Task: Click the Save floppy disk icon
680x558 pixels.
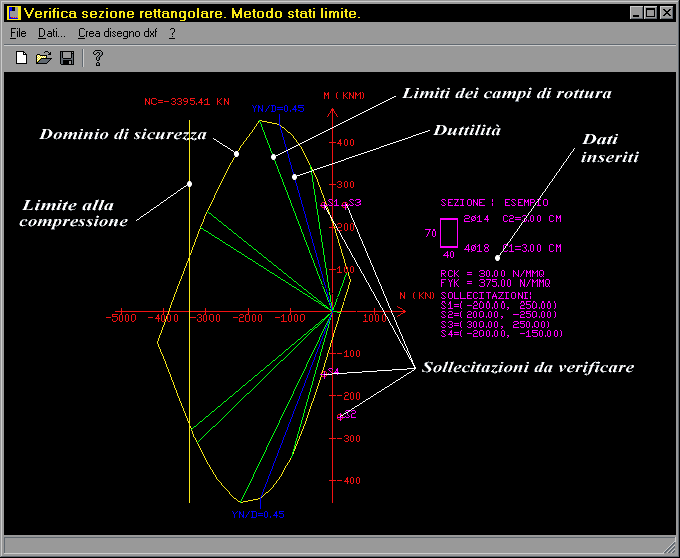Action: (x=67, y=58)
